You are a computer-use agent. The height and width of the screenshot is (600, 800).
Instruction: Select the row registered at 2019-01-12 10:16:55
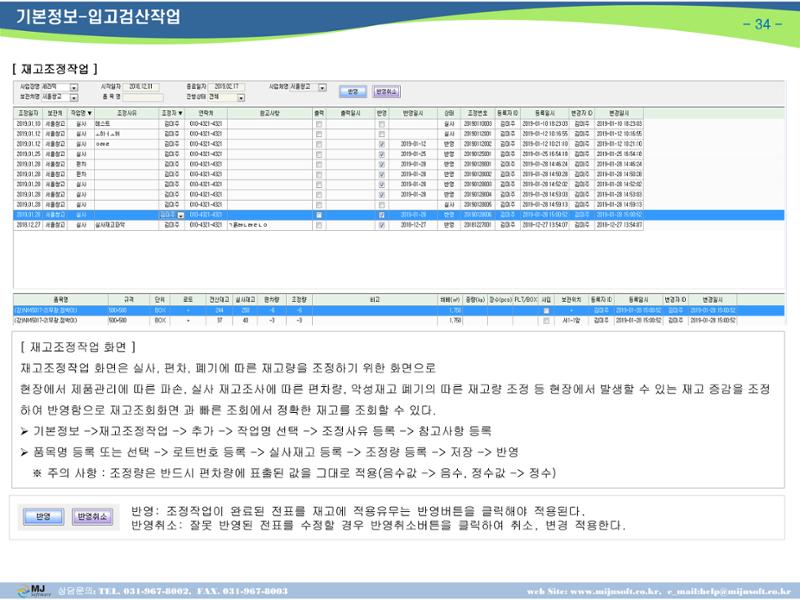point(329,134)
